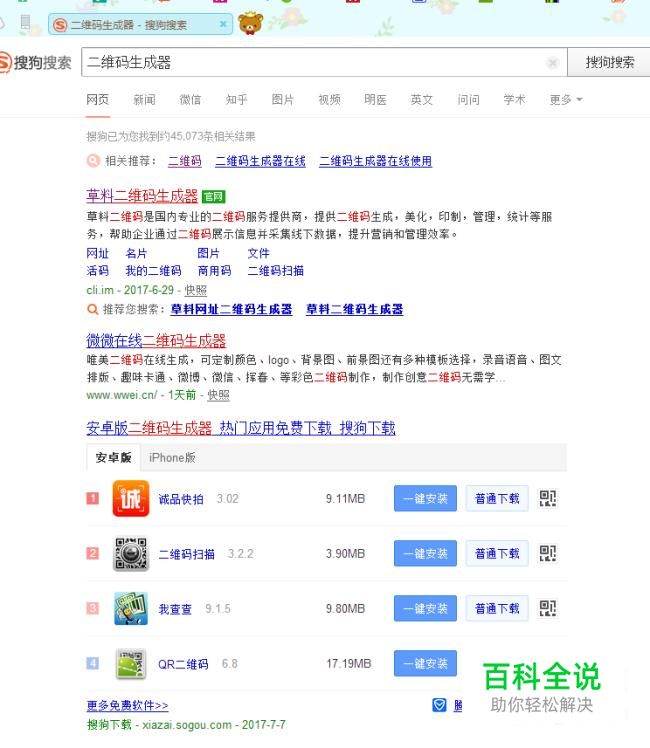Switch to the 明医 search tab

375,100
